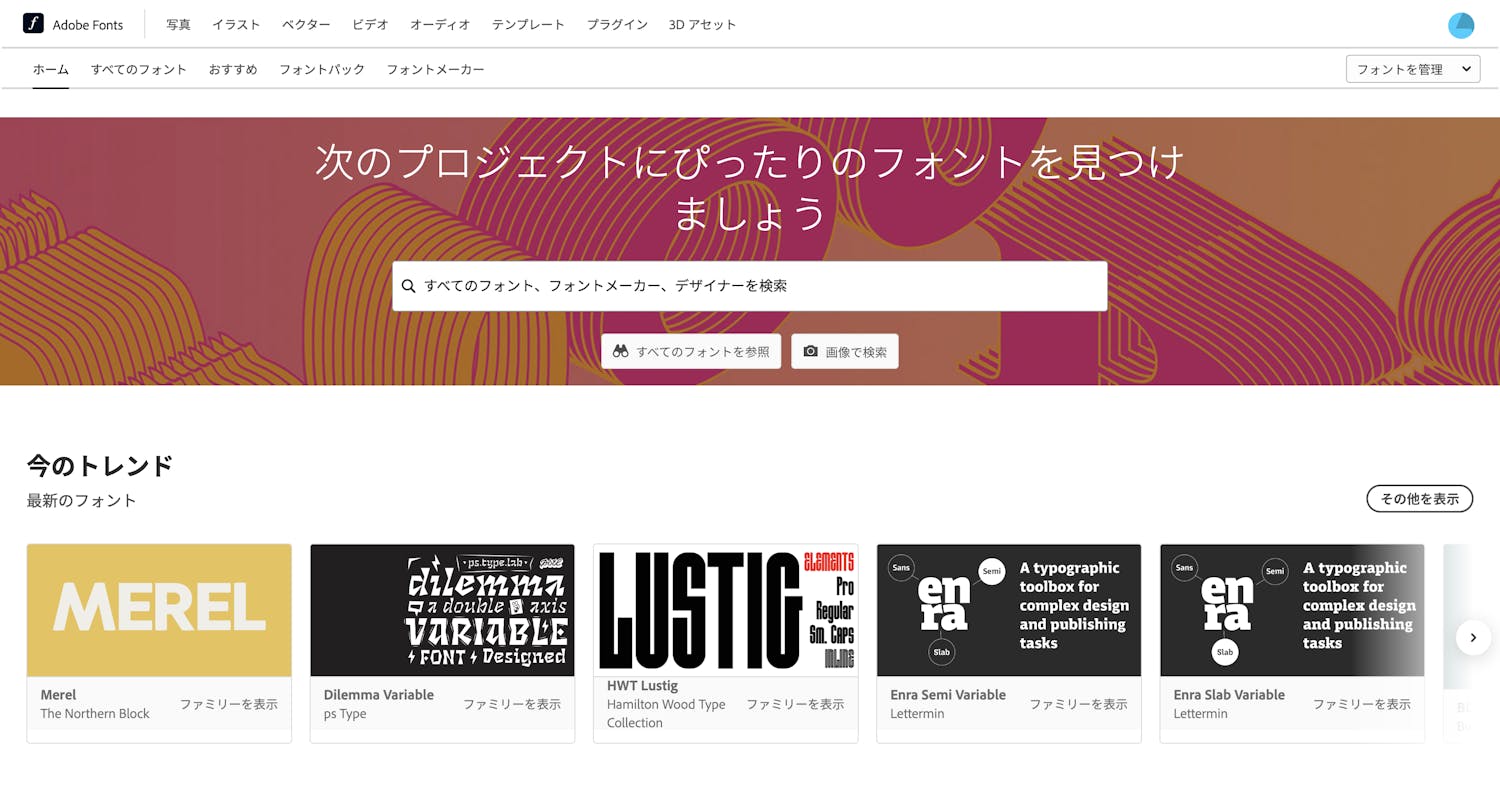Open the 写真 menu item
The width and height of the screenshot is (1500, 792).
[178, 24]
